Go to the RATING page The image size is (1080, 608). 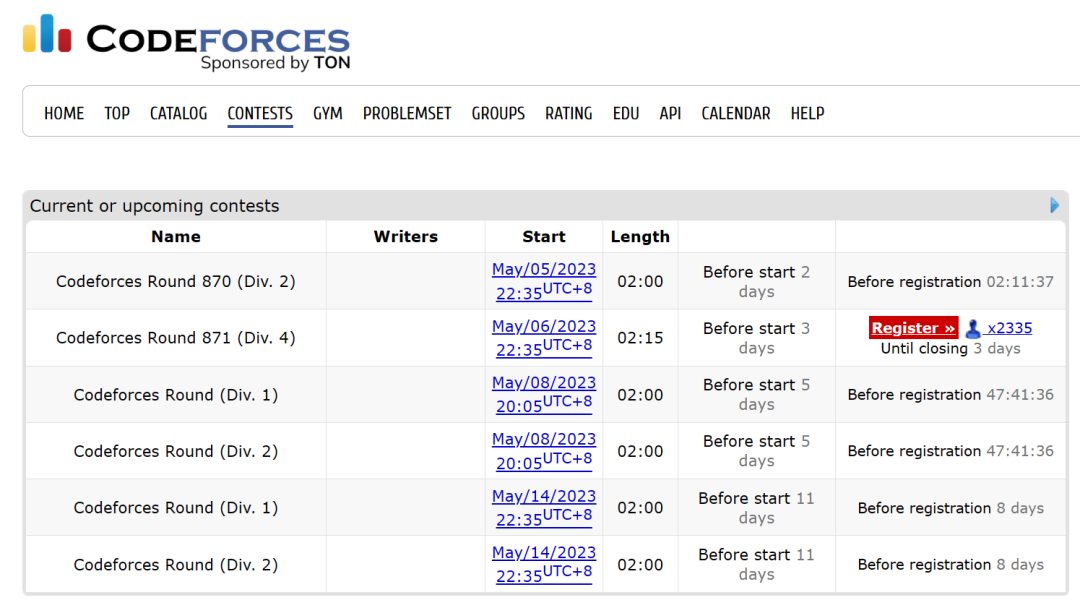569,113
